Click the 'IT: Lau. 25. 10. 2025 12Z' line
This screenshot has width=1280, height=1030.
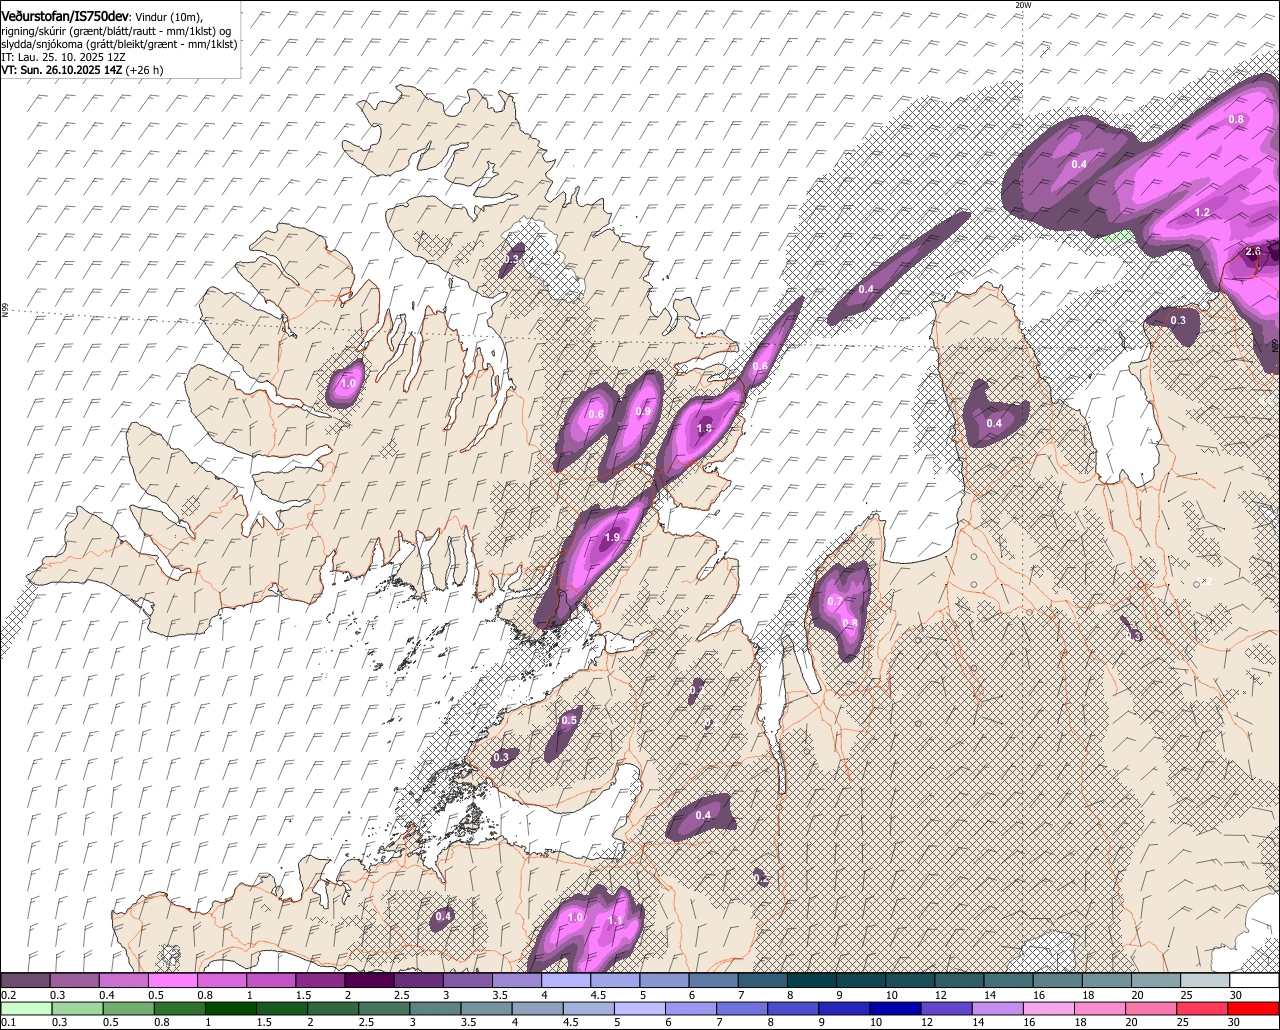63,57
